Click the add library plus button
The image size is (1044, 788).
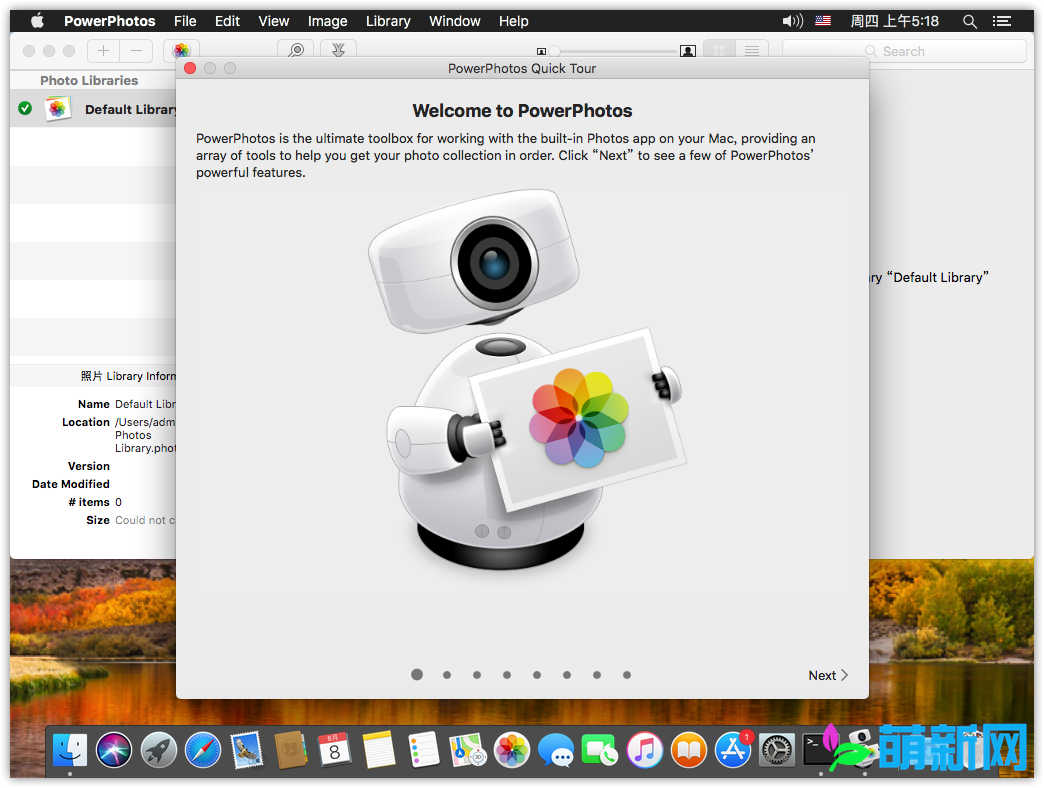coord(103,51)
